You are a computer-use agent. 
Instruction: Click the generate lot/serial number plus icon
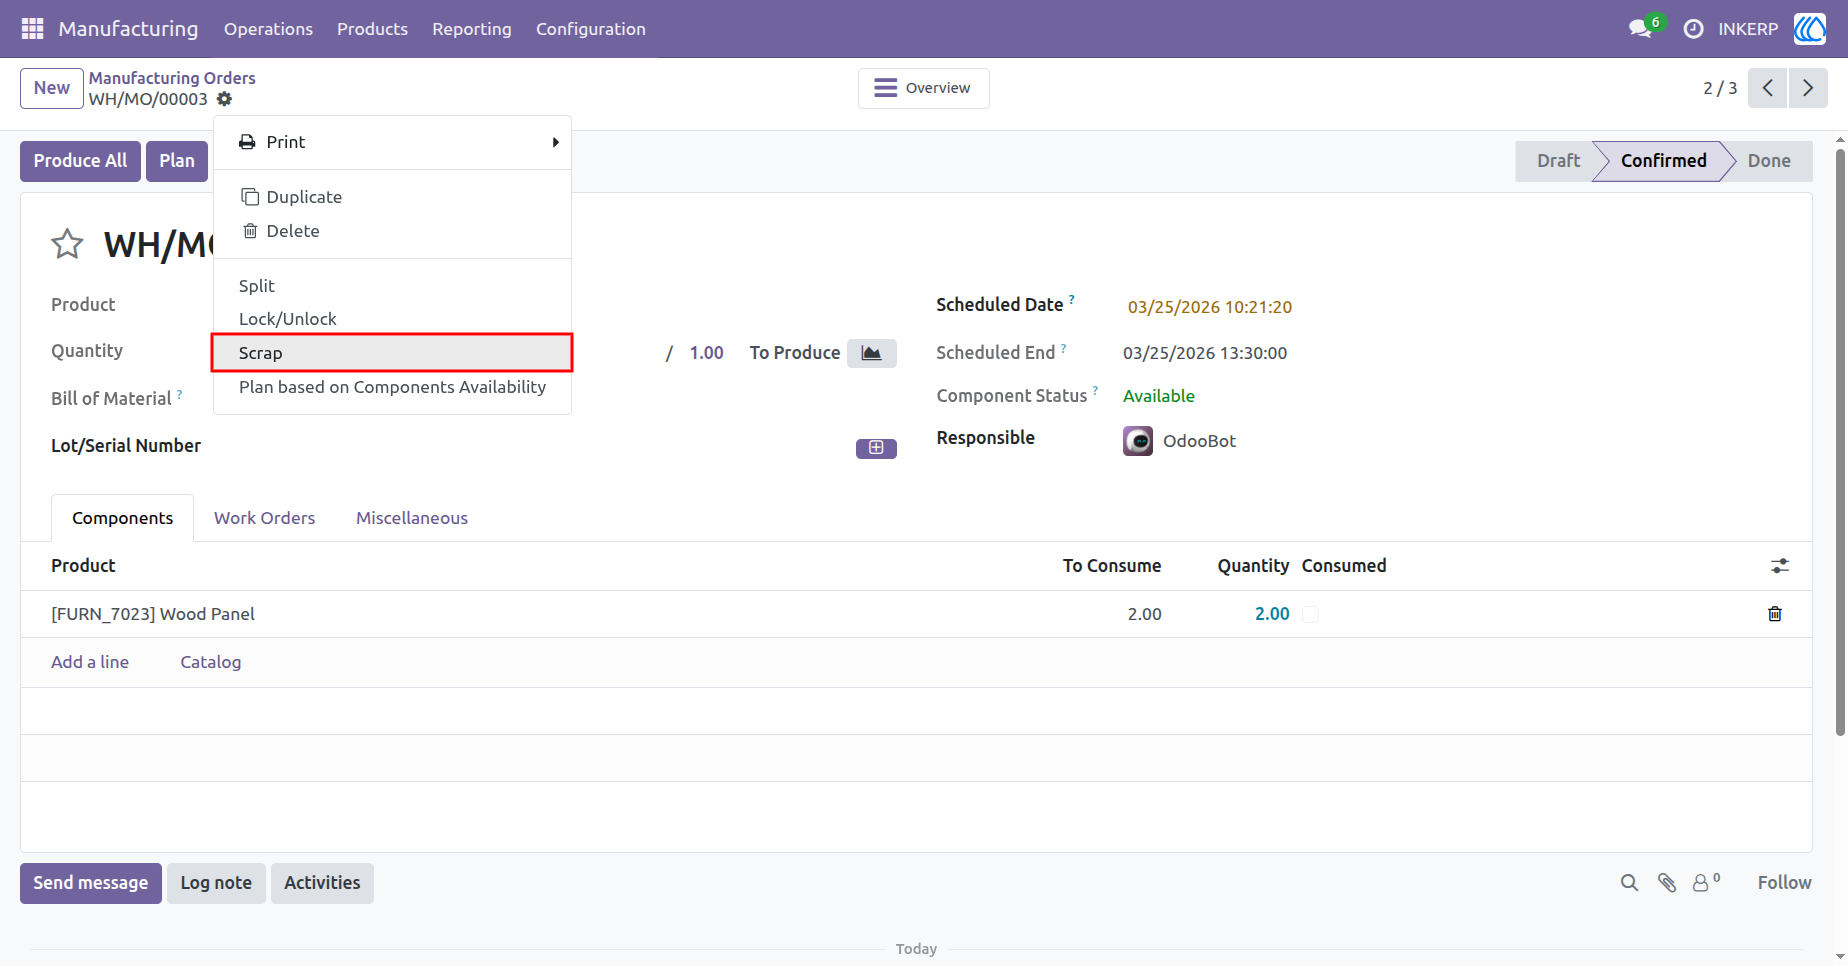[x=876, y=448]
